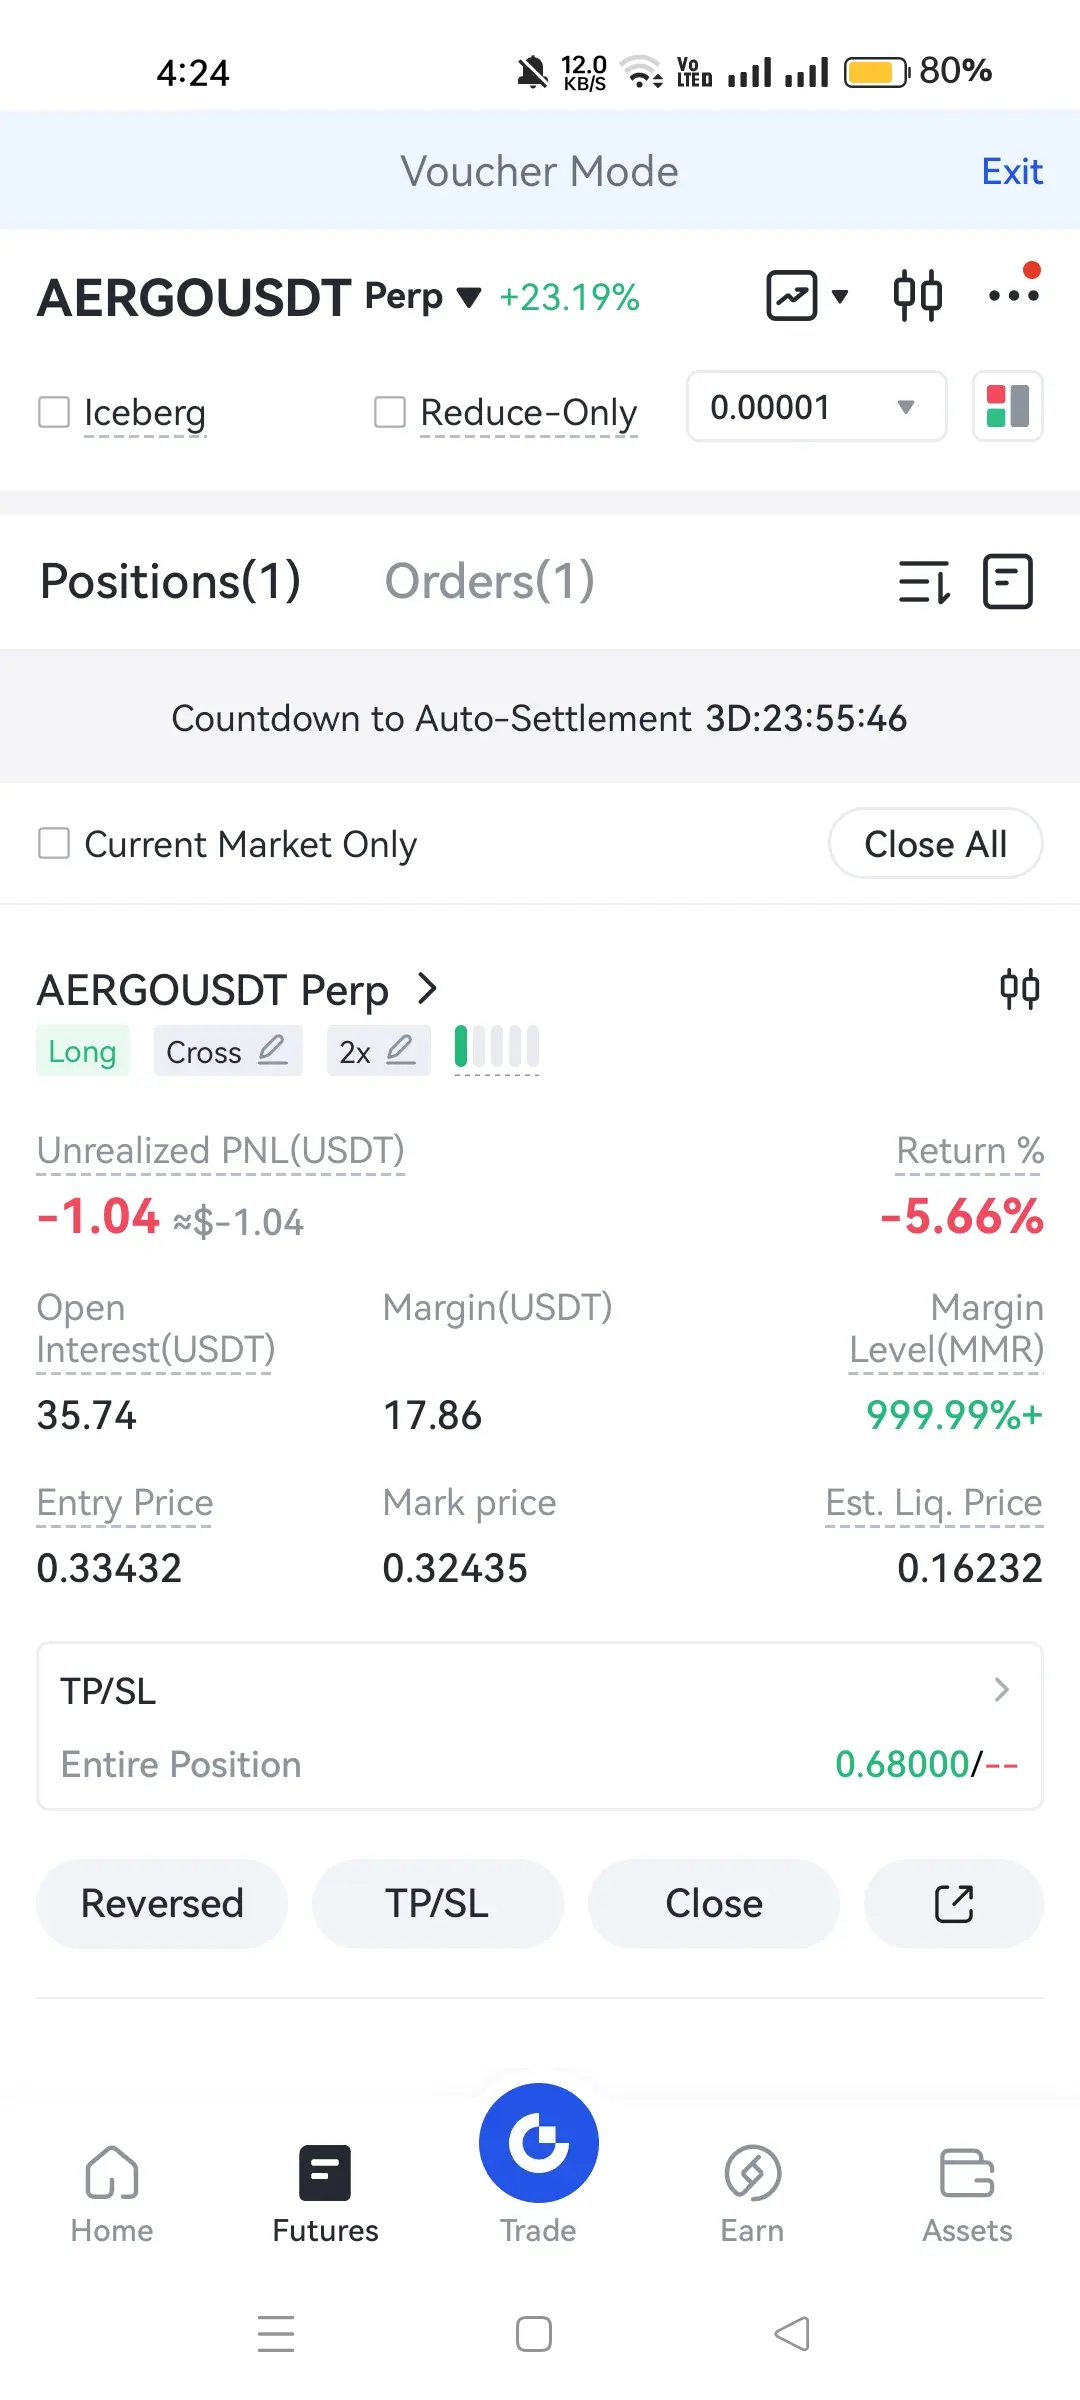Screen dimensions: 1080x2400
Task: Exit Voucher Mode
Action: coord(1012,172)
